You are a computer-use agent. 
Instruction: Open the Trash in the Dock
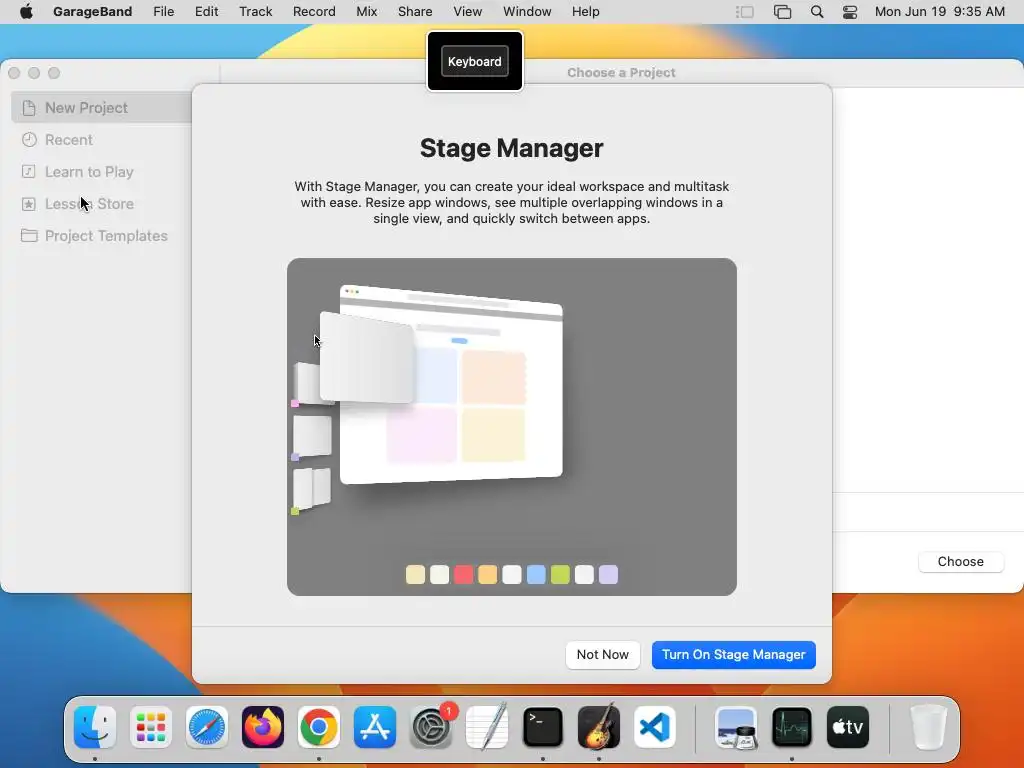(x=929, y=727)
